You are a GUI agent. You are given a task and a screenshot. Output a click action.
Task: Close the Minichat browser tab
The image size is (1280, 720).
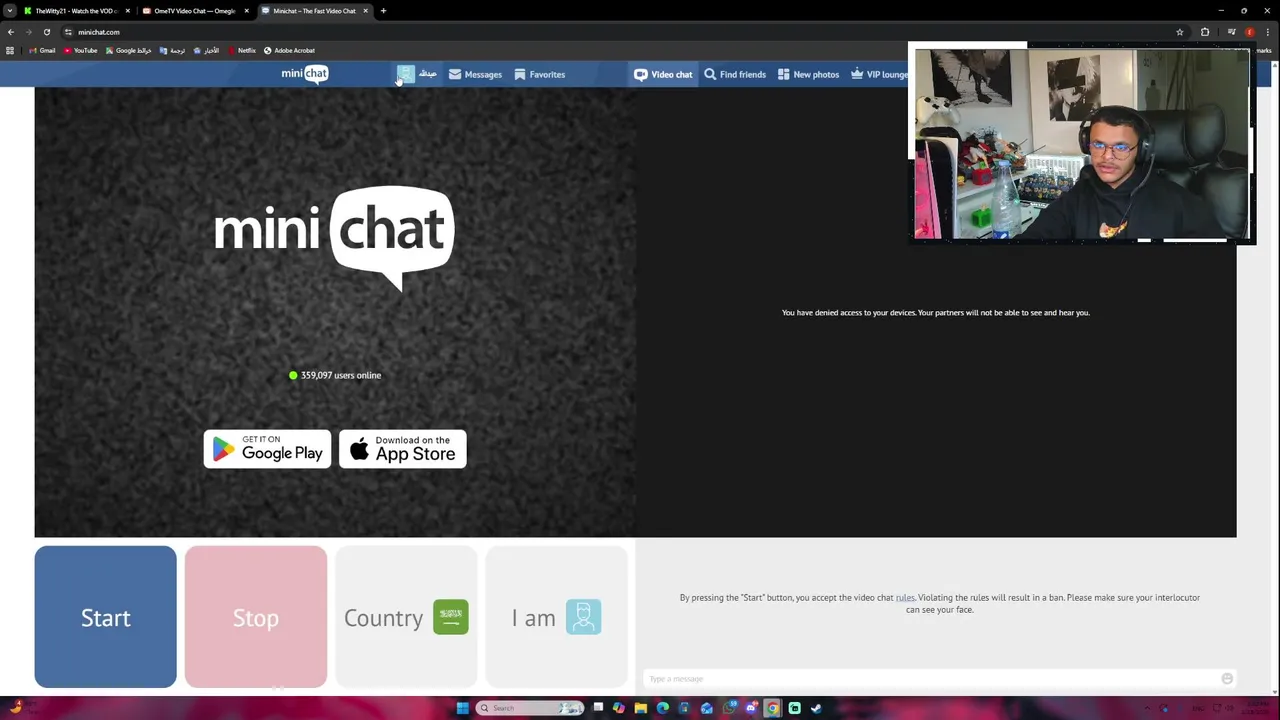pos(366,11)
